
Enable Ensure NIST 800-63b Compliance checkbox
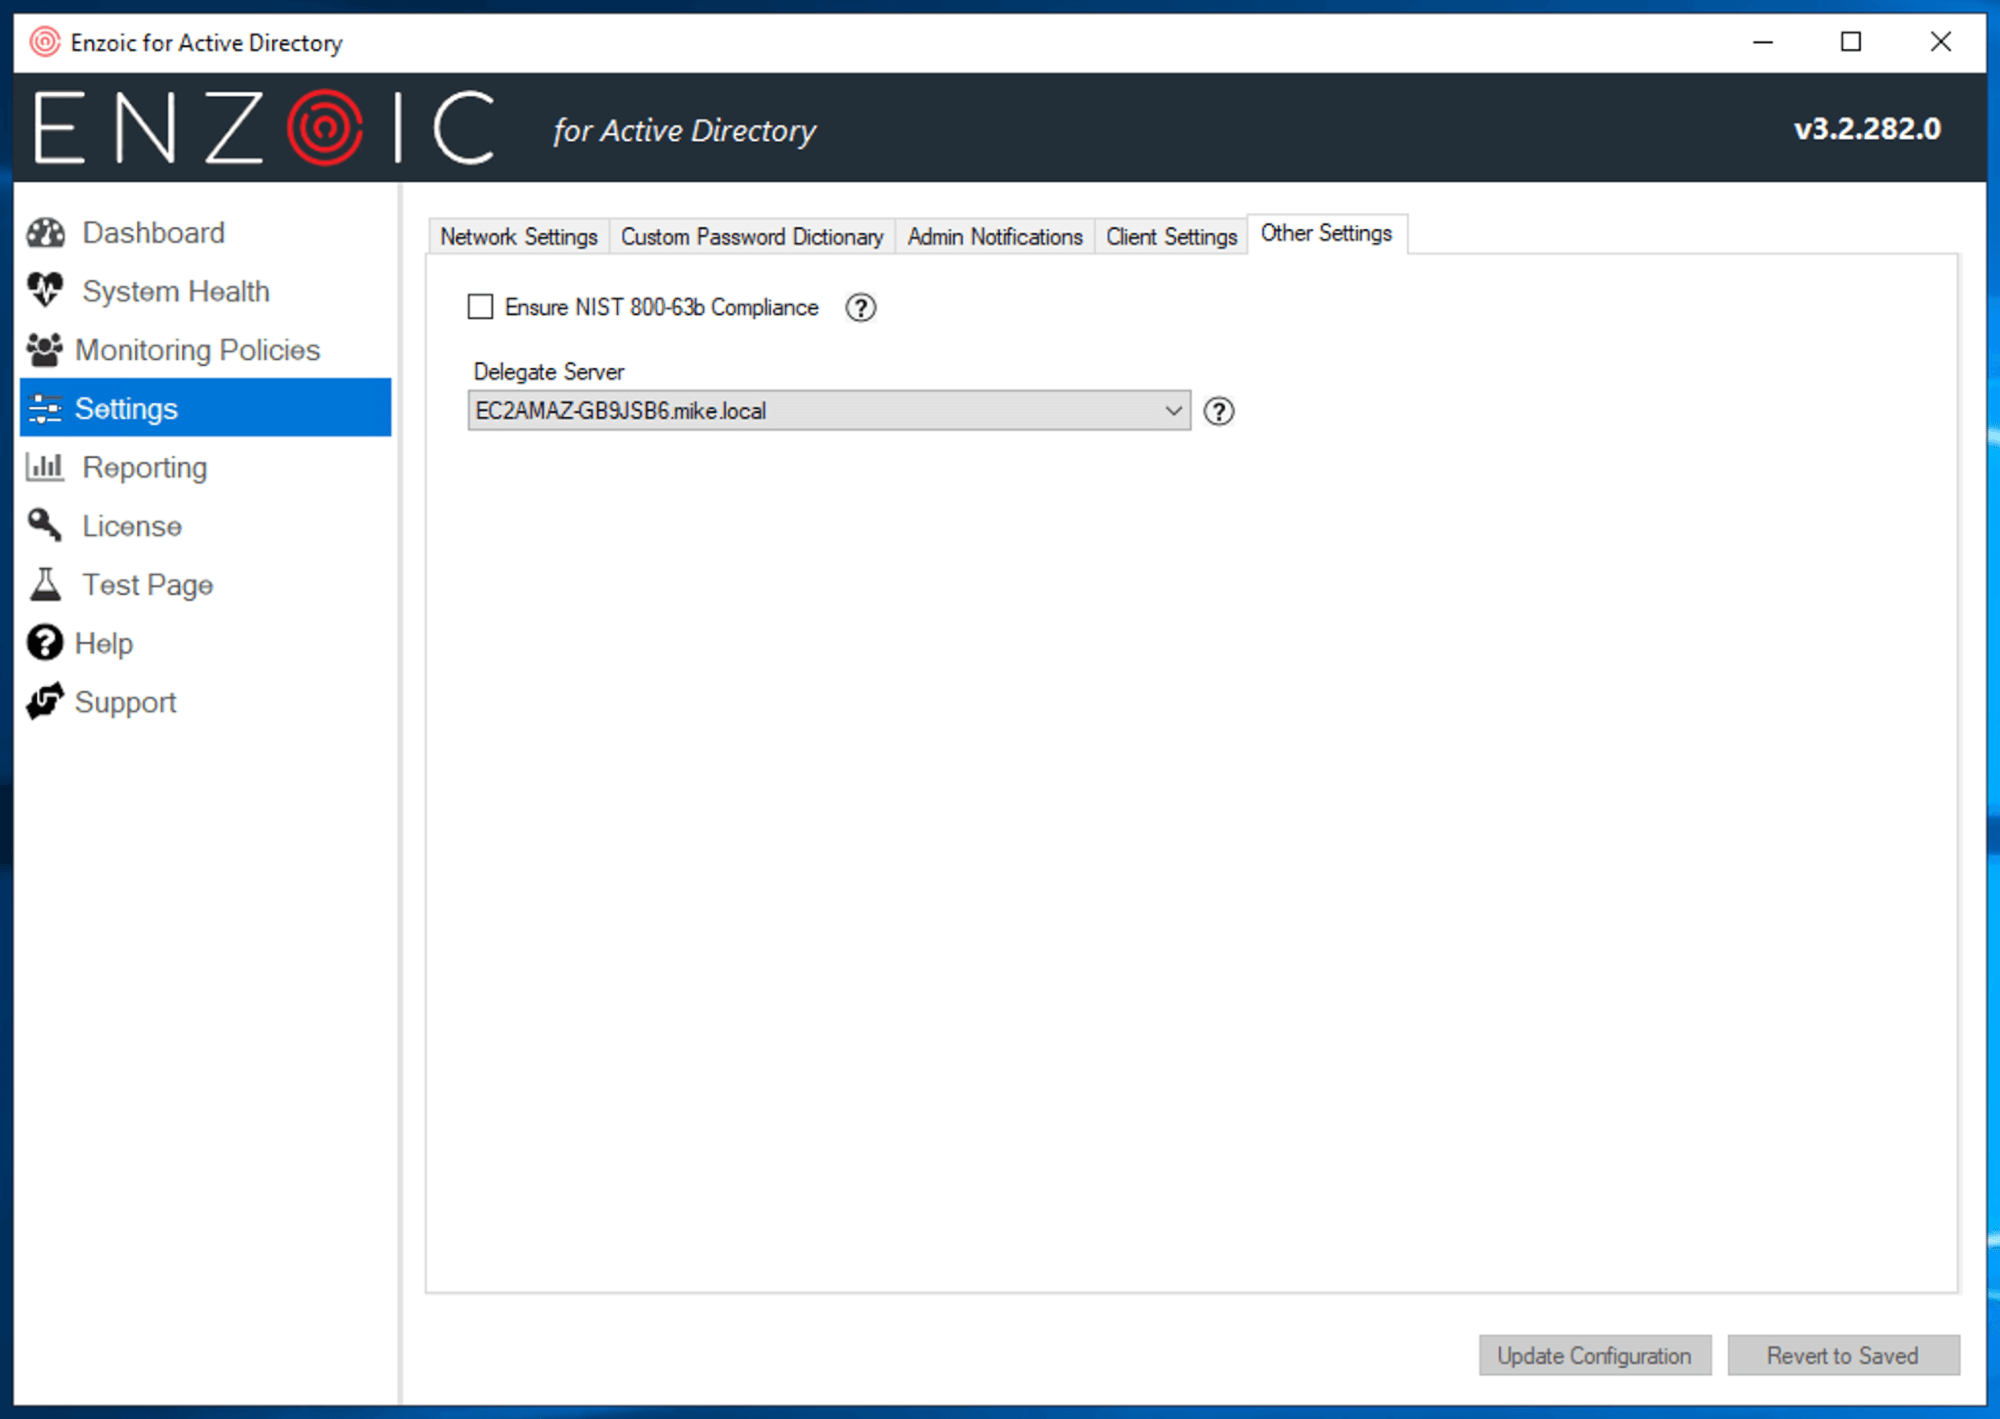(x=480, y=307)
